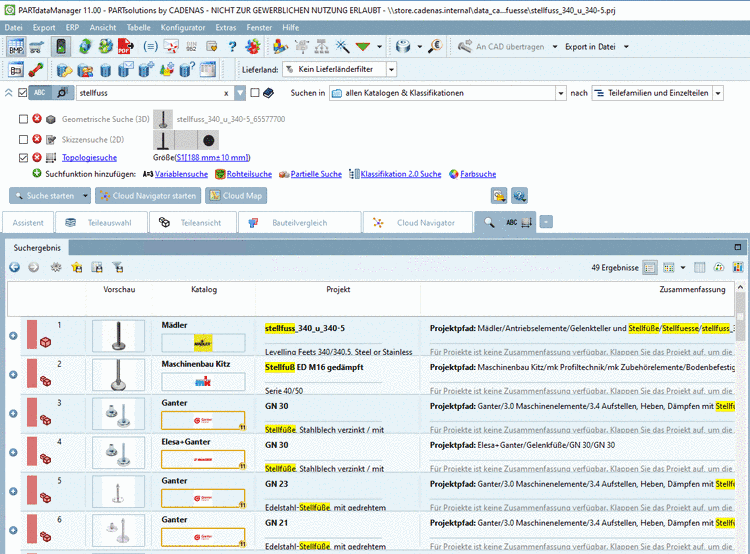750x554 pixels.
Task: Click the green downward triangle icon
Action: pyautogui.click(x=363, y=46)
